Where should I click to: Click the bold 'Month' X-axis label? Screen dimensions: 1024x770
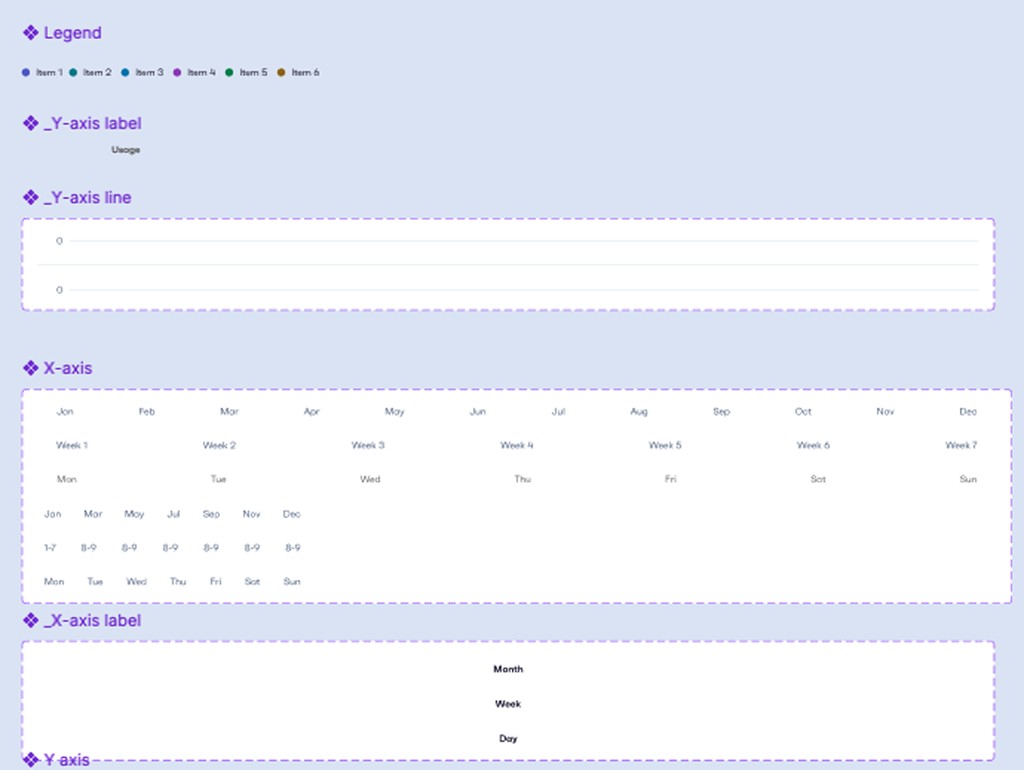click(x=508, y=669)
